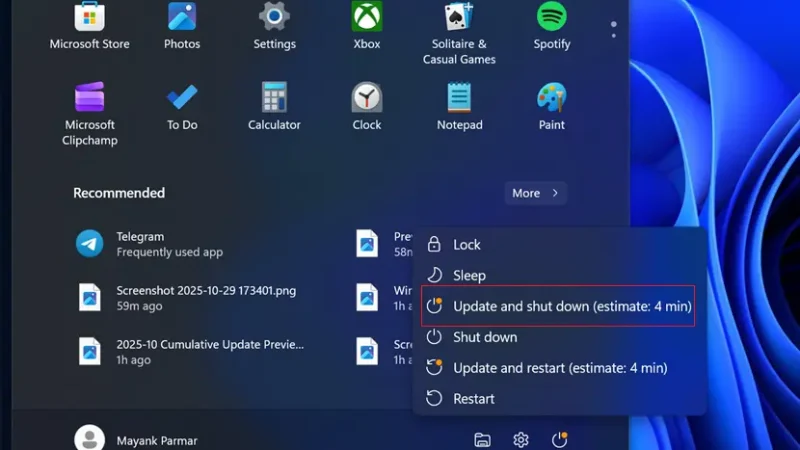
Task: Open Mayank Parmar user account menu
Action: pyautogui.click(x=136, y=440)
